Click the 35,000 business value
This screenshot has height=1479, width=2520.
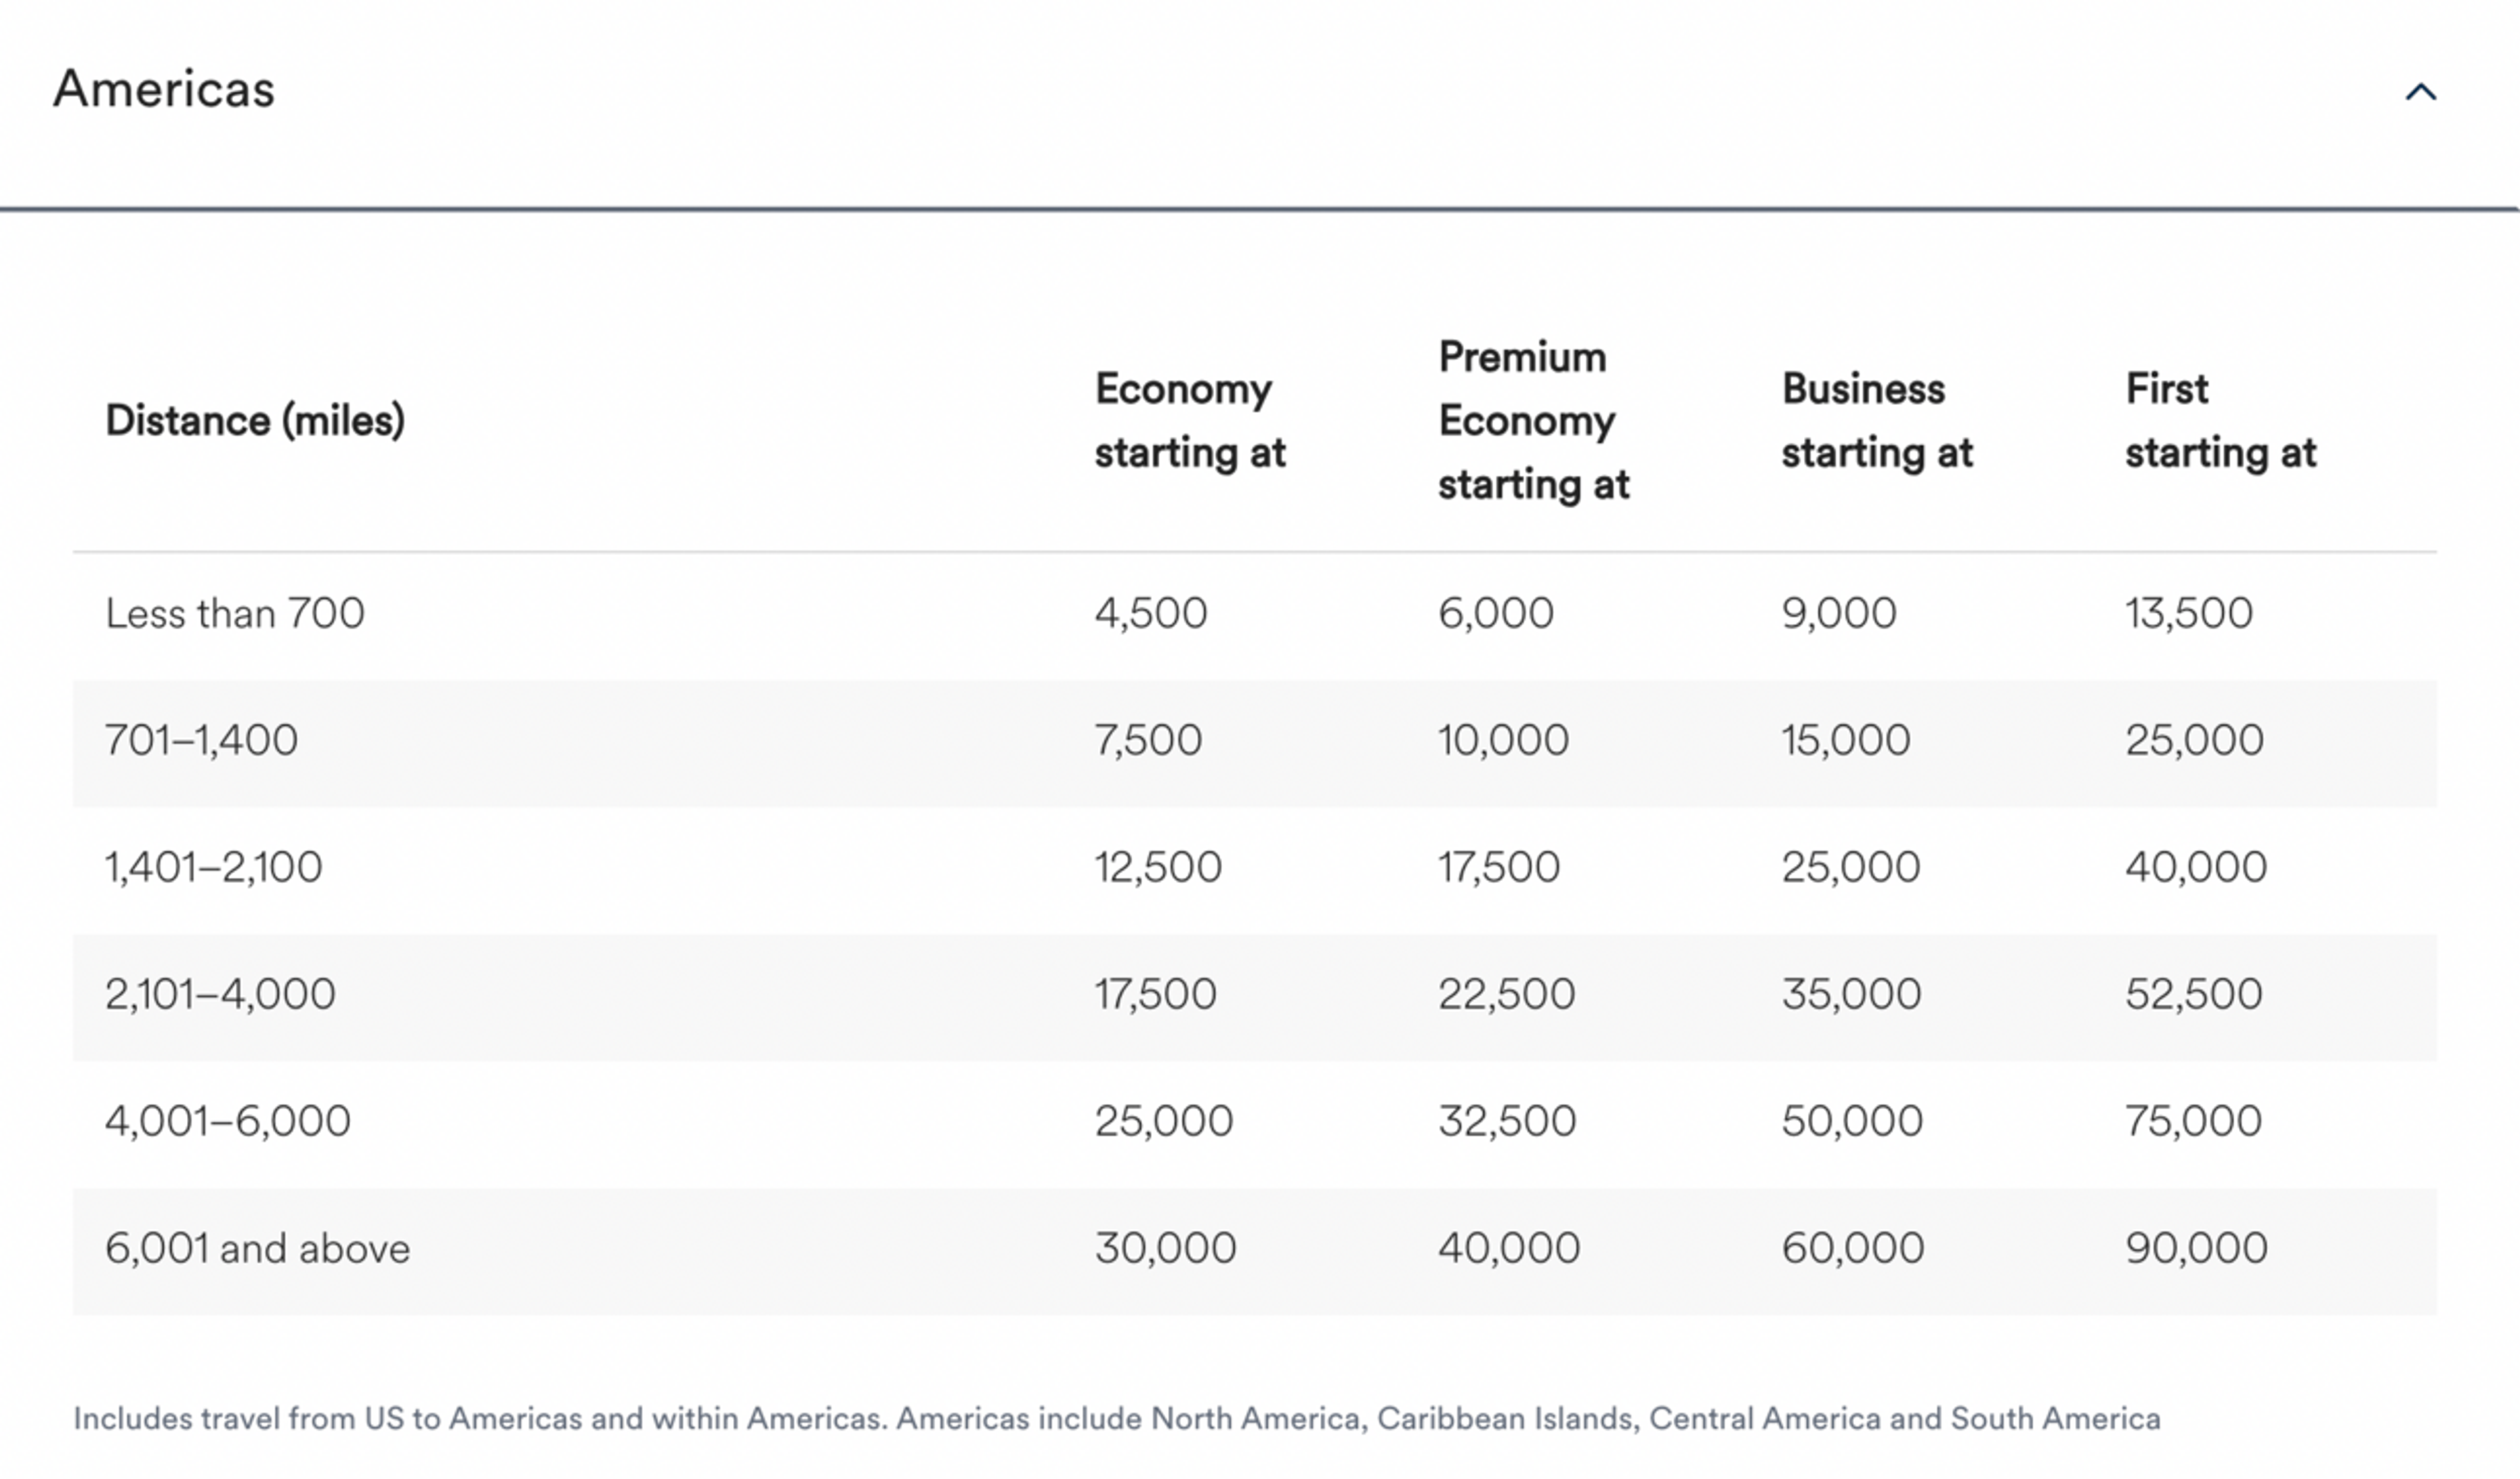click(x=1851, y=994)
